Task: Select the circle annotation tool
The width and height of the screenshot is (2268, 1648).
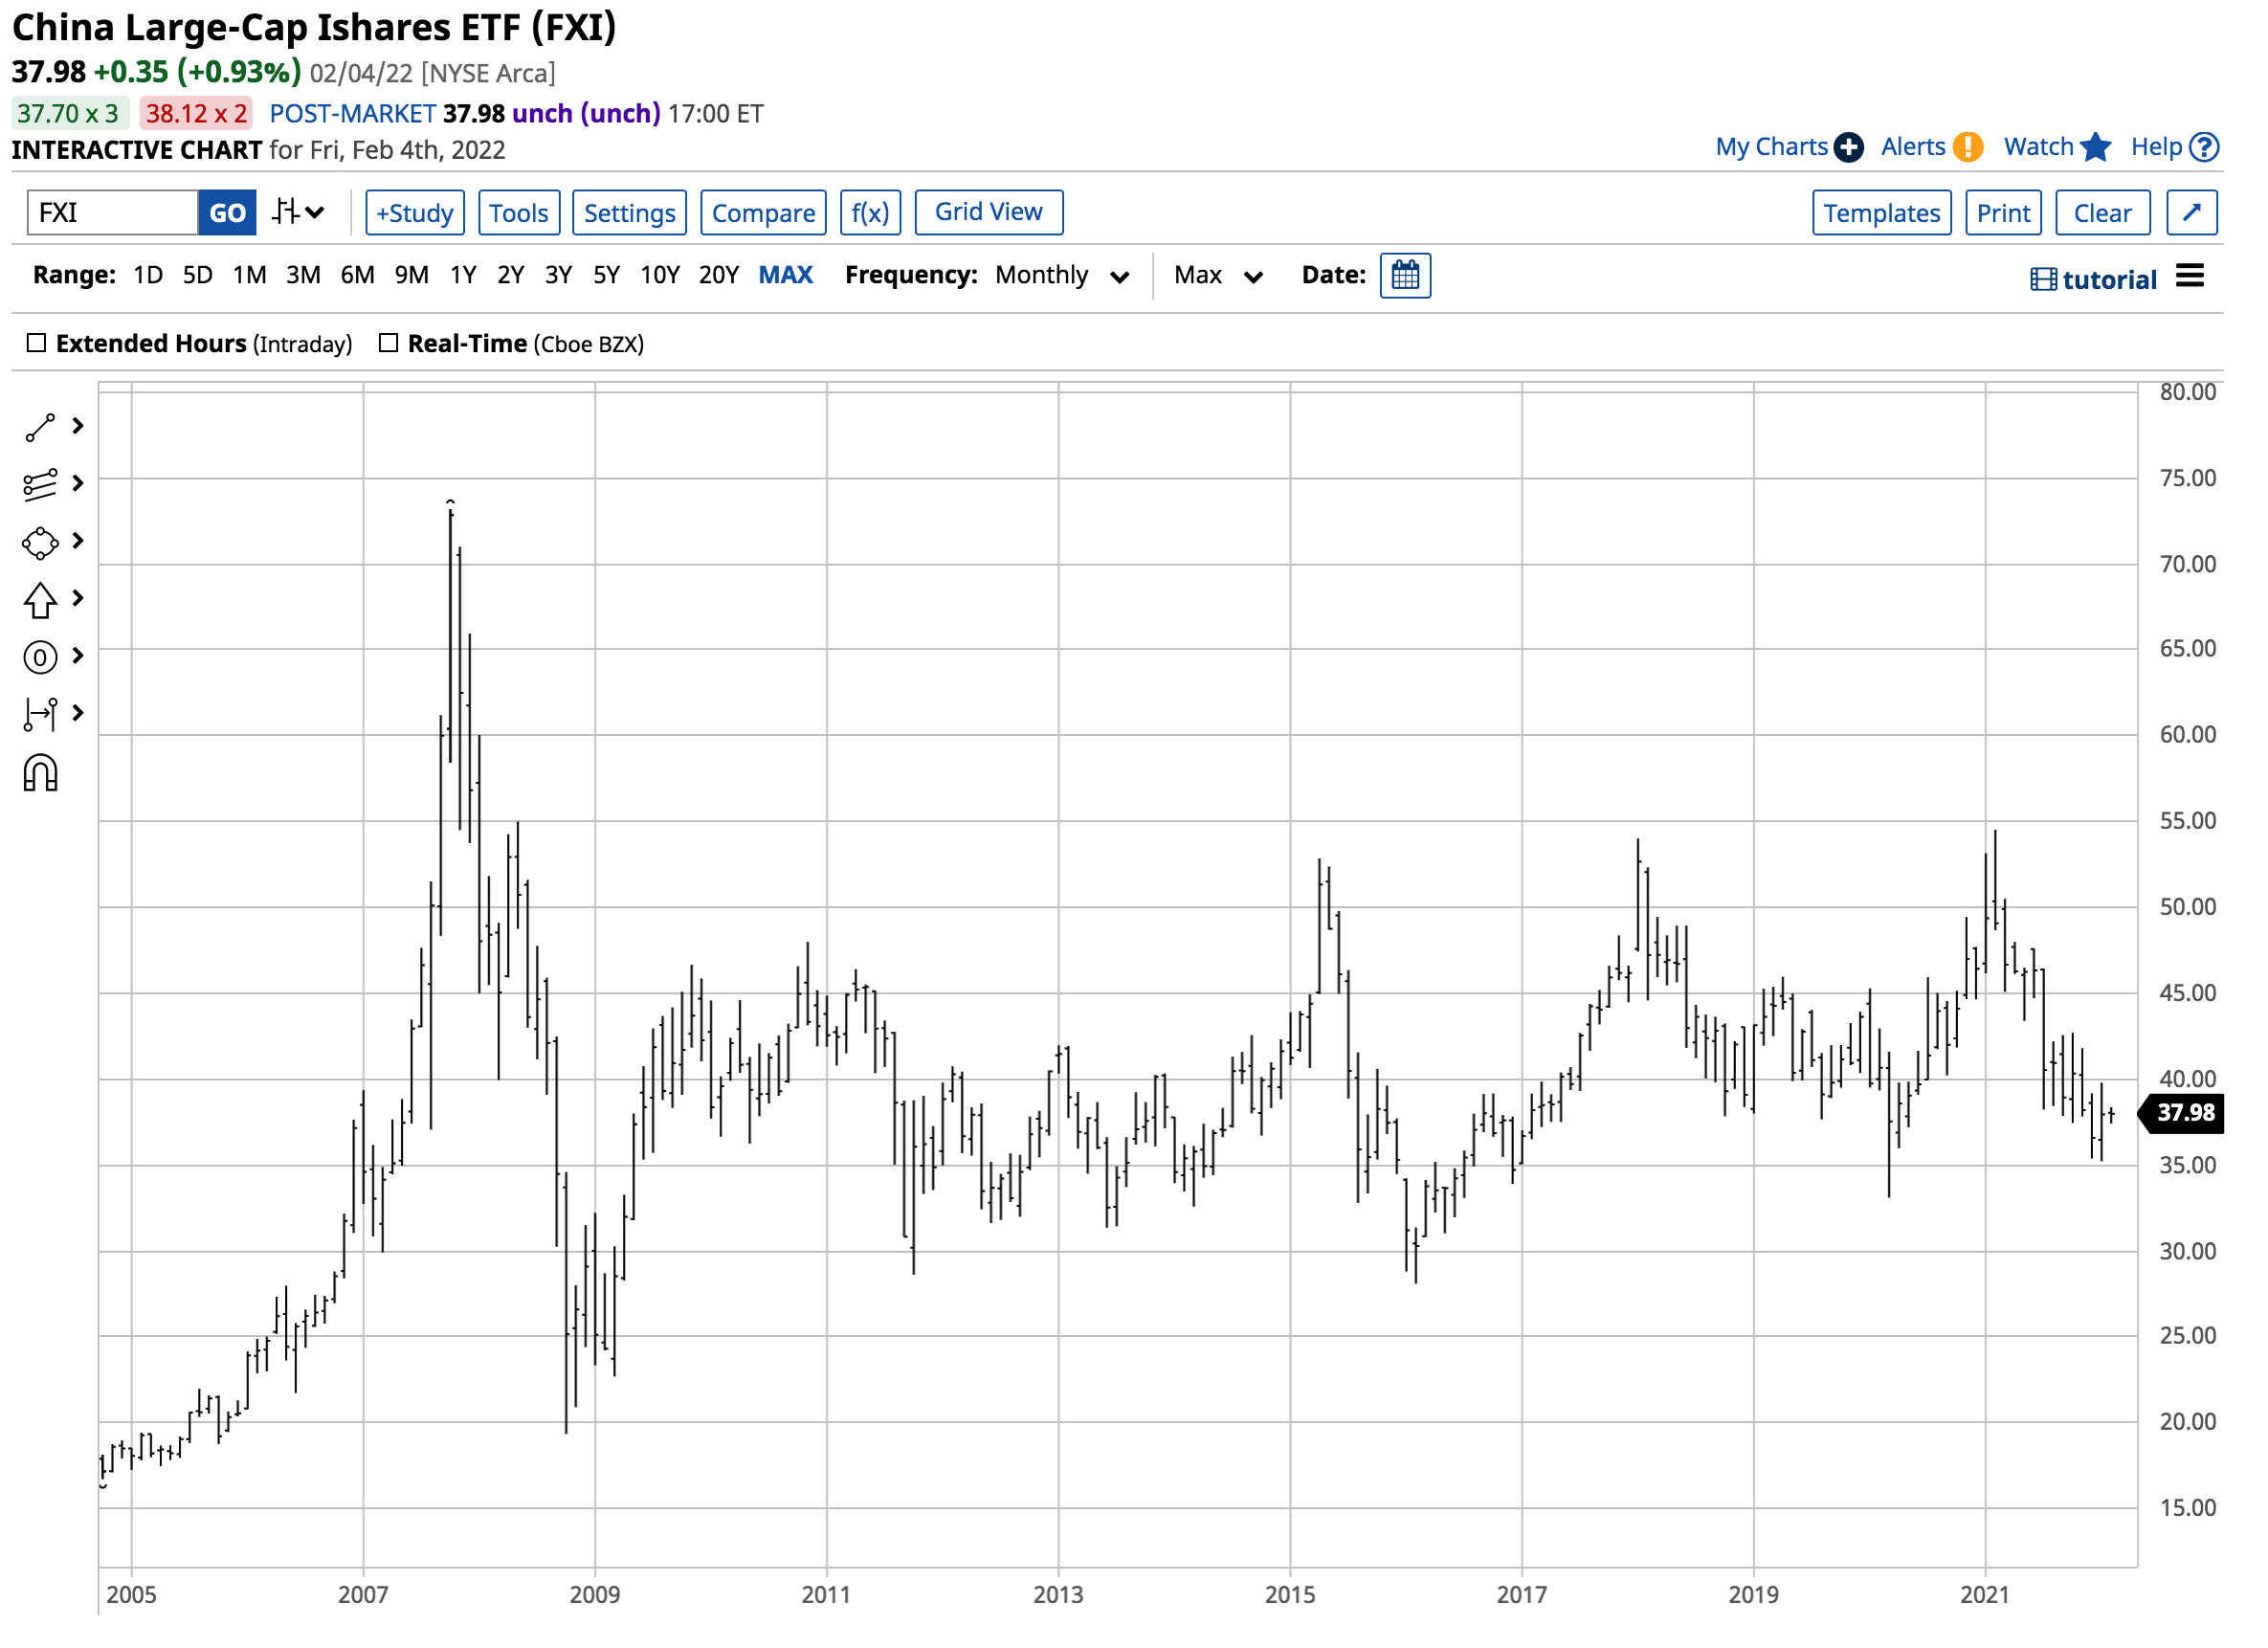Action: (x=40, y=657)
